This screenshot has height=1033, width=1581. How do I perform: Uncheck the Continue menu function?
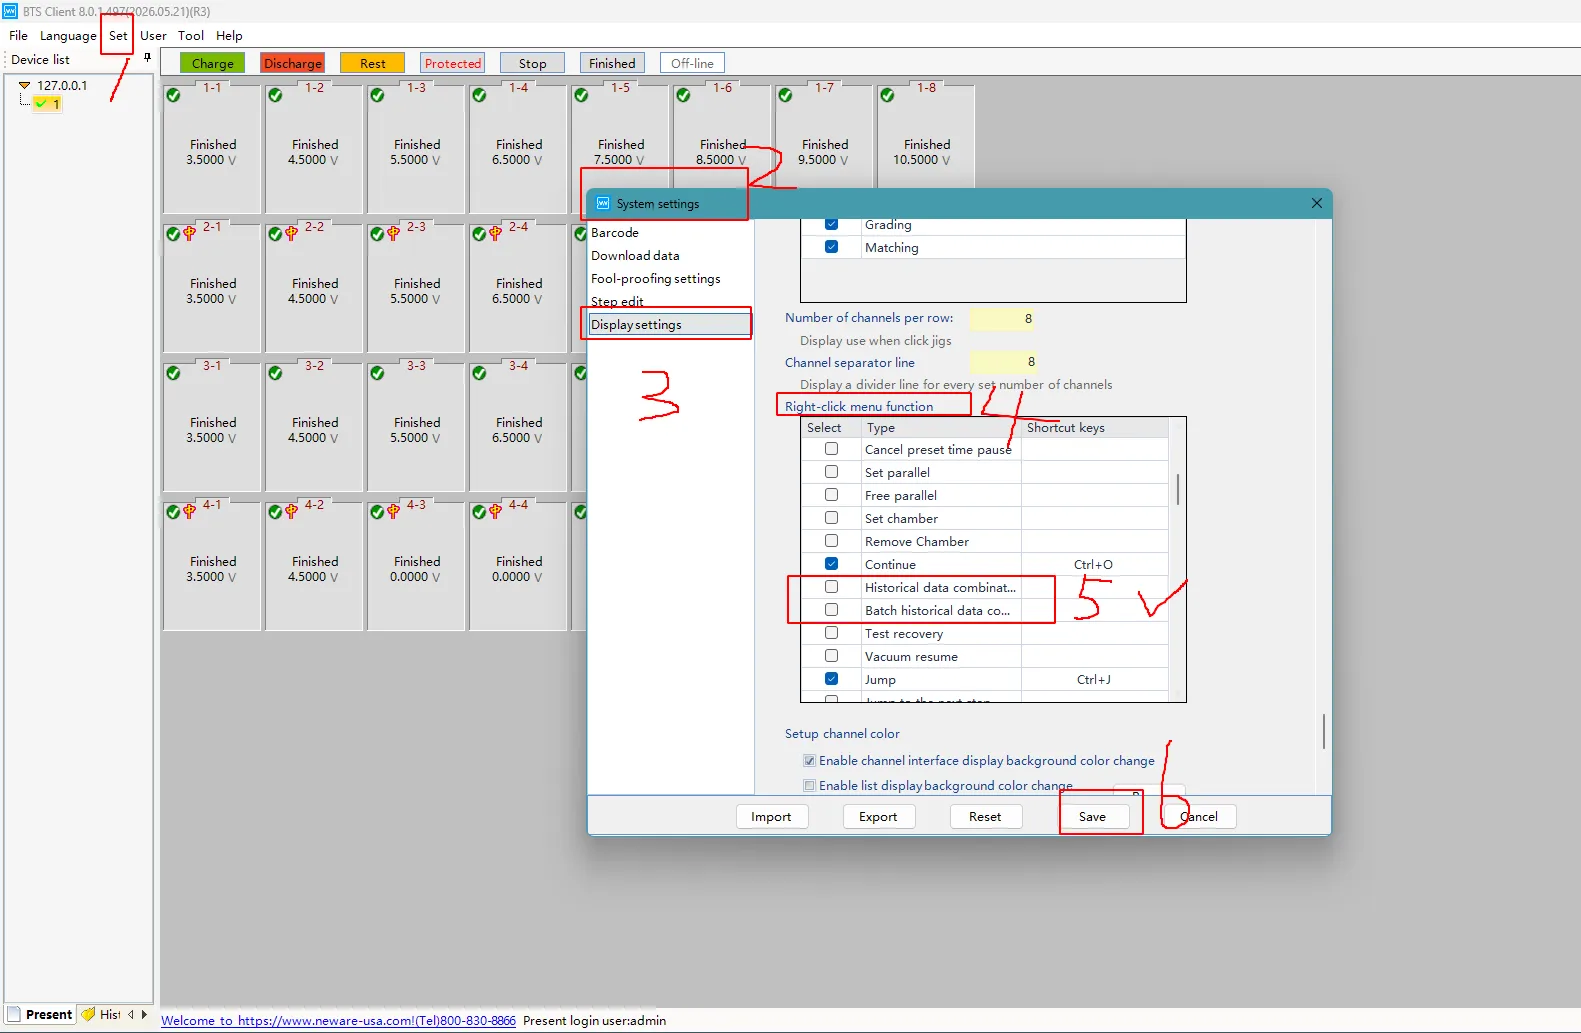[831, 564]
